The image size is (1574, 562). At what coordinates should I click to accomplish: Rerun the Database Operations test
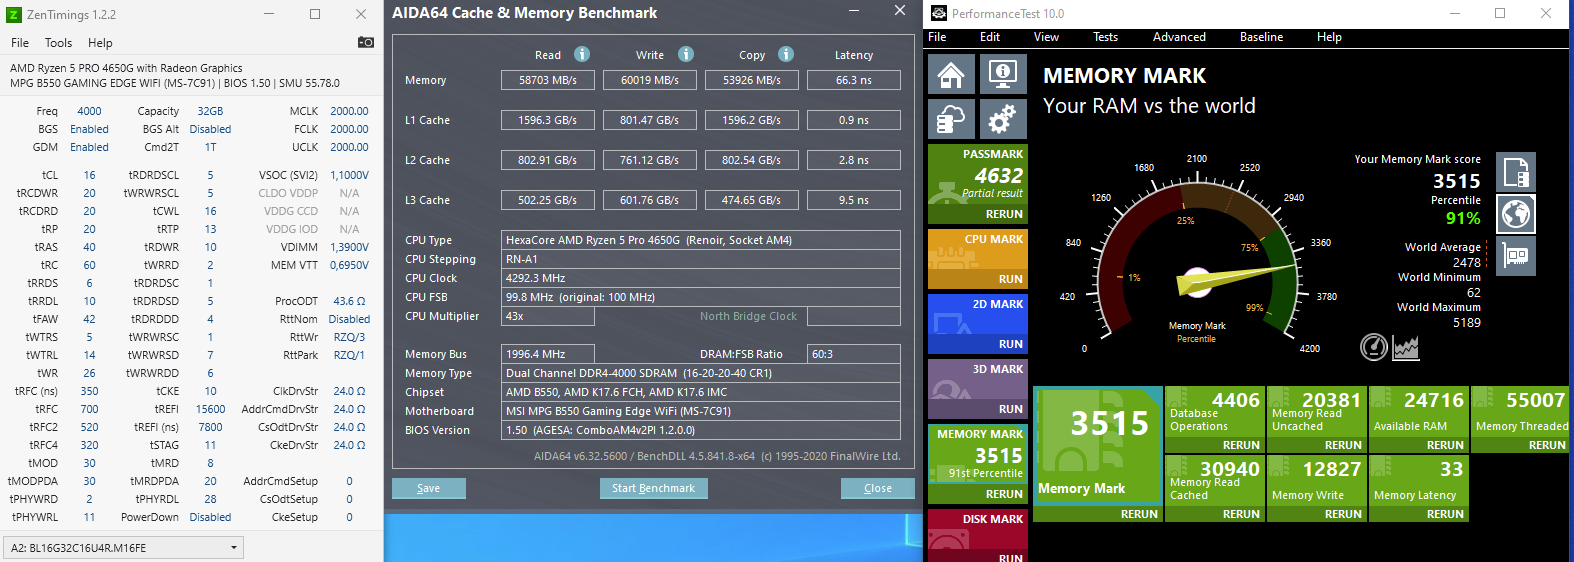coord(1241,445)
